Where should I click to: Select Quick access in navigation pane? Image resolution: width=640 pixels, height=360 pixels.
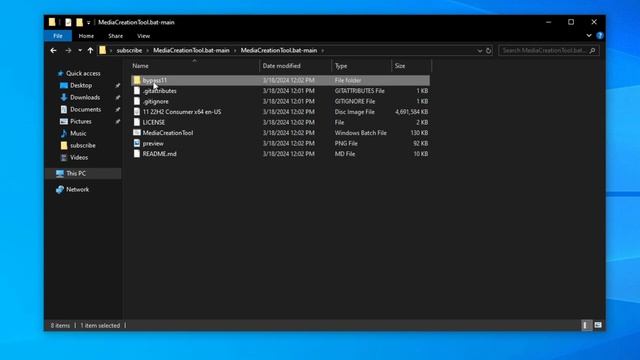click(x=83, y=73)
